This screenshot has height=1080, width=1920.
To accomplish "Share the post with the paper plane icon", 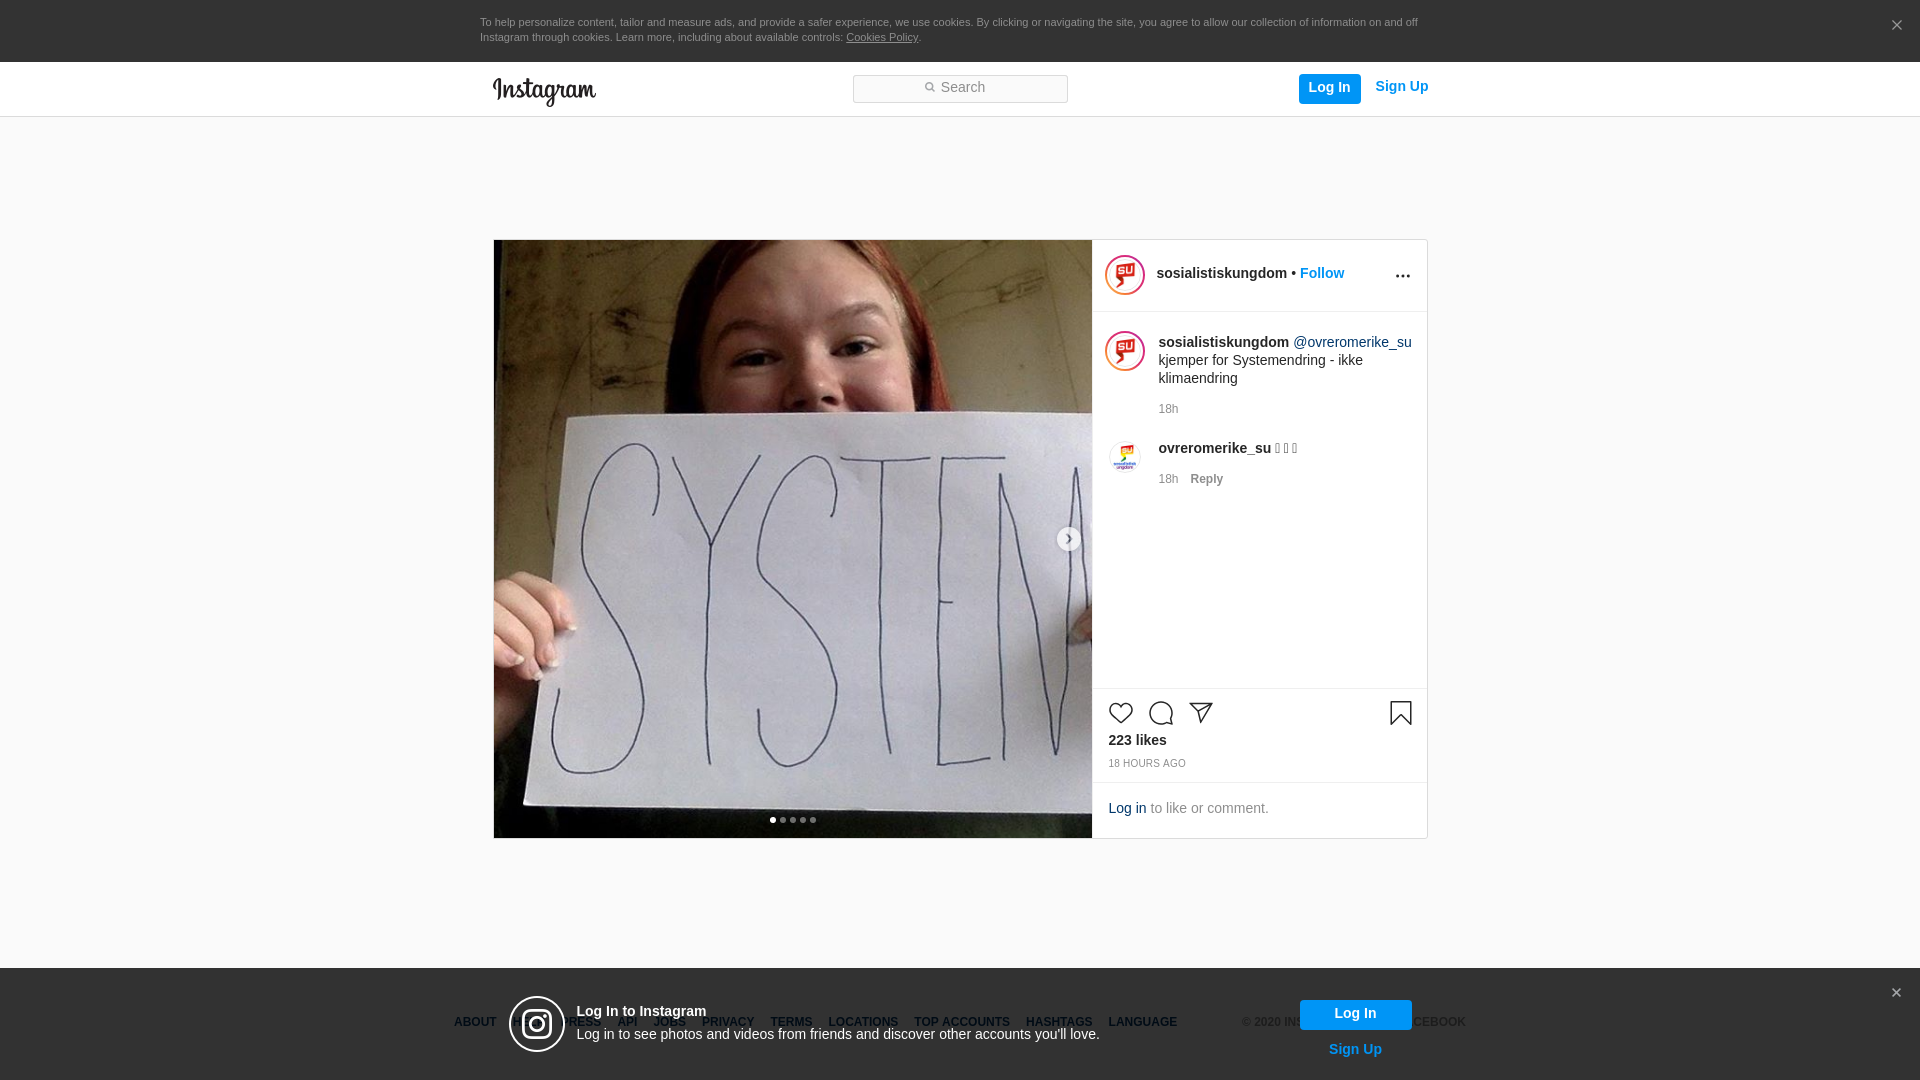I will 1200,713.
